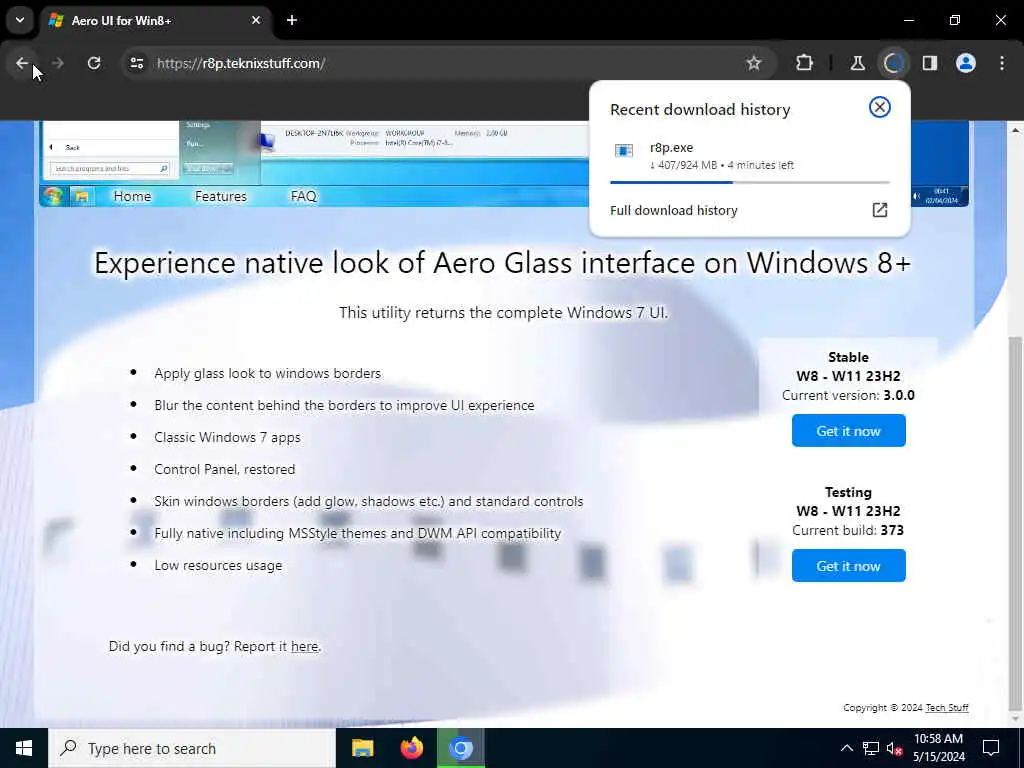Open the bug report 'here' link
Image resolution: width=1024 pixels, height=768 pixels.
[x=304, y=647]
